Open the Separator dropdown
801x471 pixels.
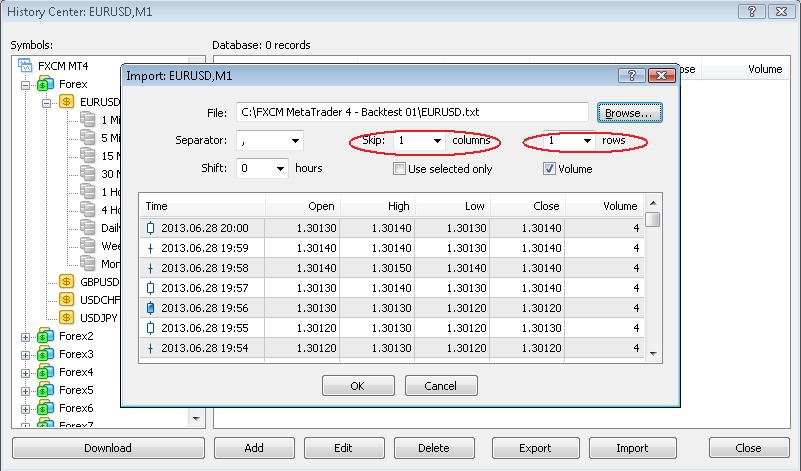(294, 142)
